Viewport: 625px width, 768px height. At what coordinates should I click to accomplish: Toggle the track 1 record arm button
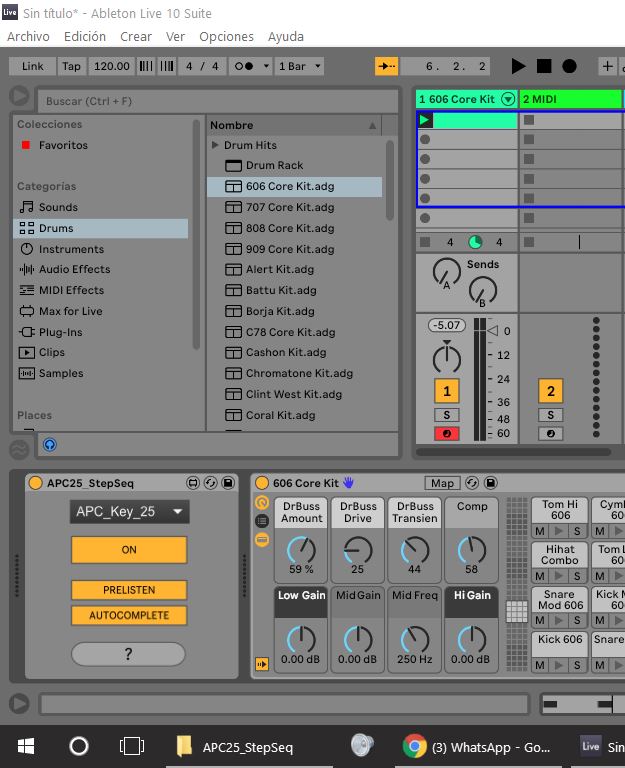(447, 433)
